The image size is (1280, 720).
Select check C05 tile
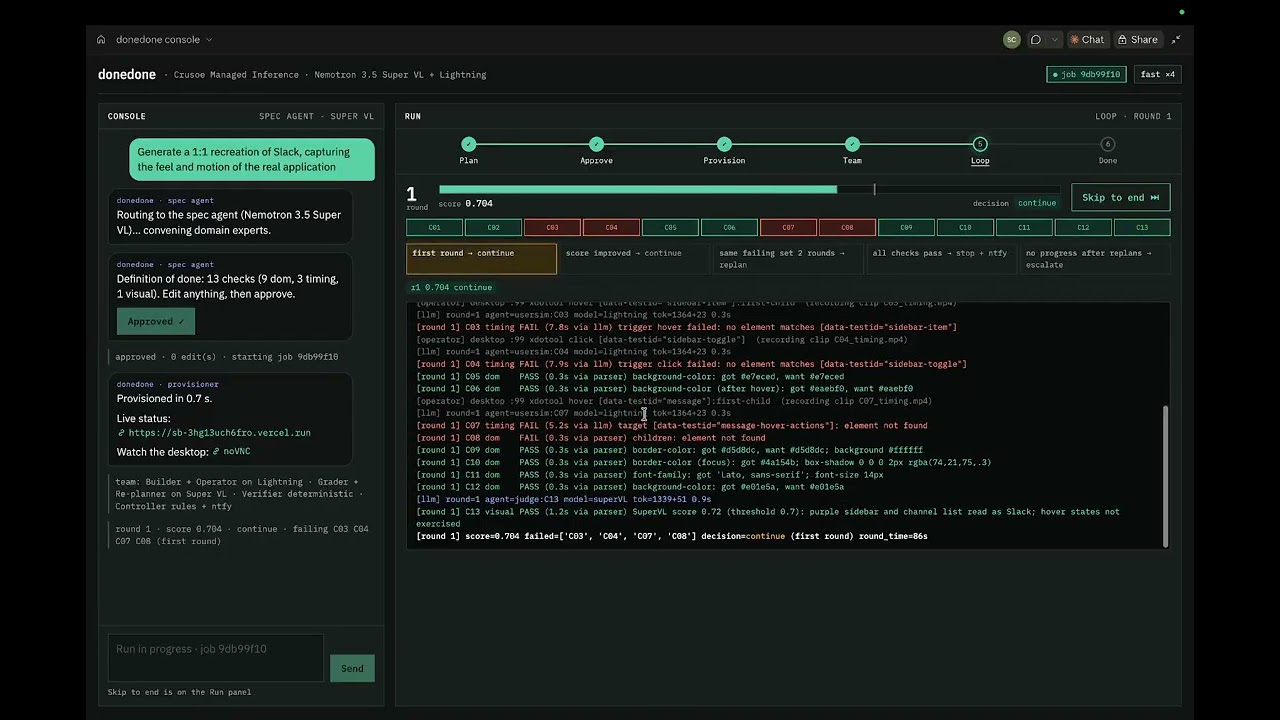(670, 227)
